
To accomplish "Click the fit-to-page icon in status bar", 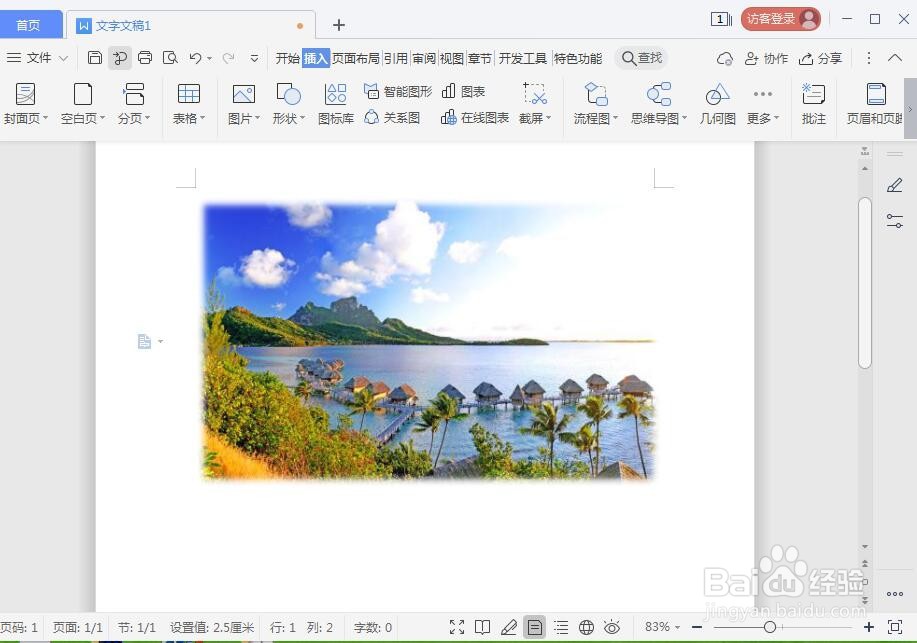I will [x=895, y=627].
